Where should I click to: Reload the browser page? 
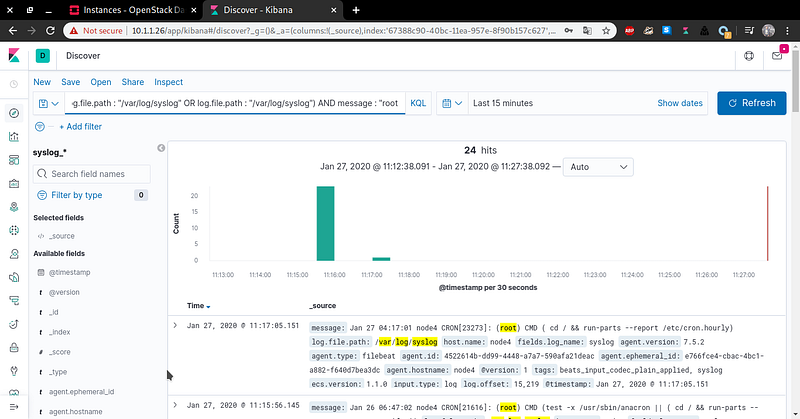50,31
